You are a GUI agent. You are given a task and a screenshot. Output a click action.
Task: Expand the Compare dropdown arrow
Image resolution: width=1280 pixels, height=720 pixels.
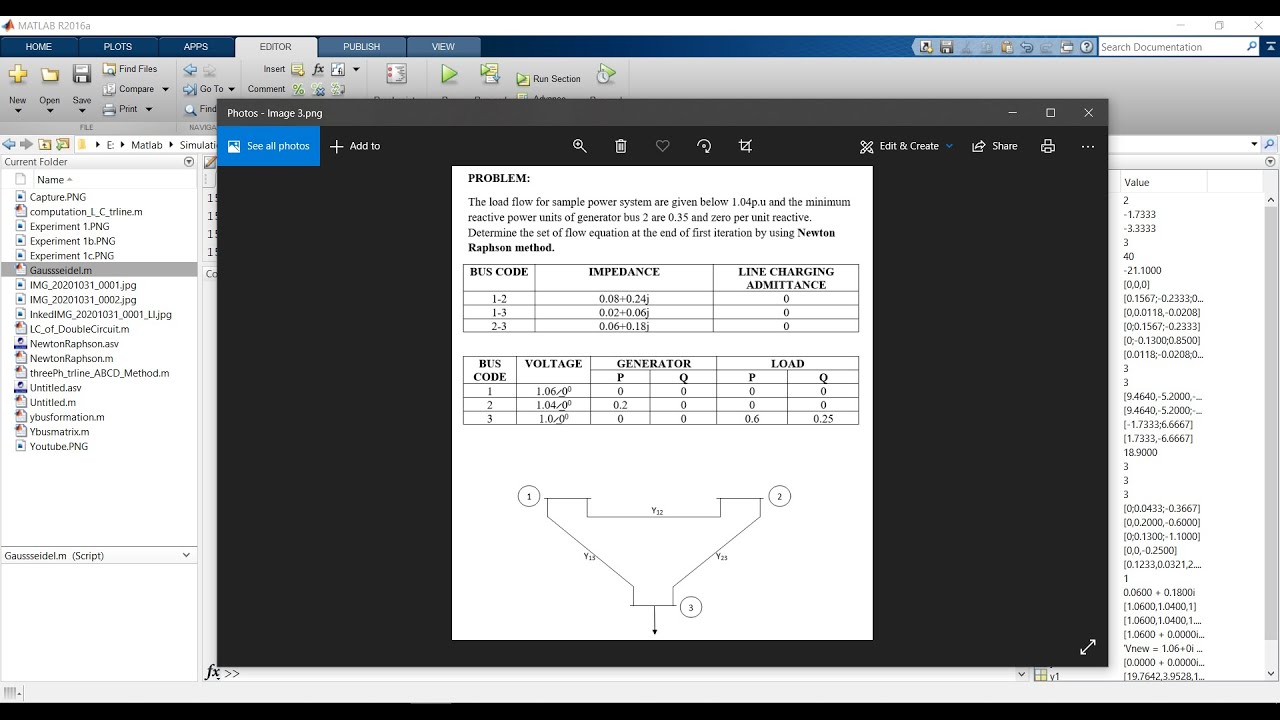(x=165, y=89)
